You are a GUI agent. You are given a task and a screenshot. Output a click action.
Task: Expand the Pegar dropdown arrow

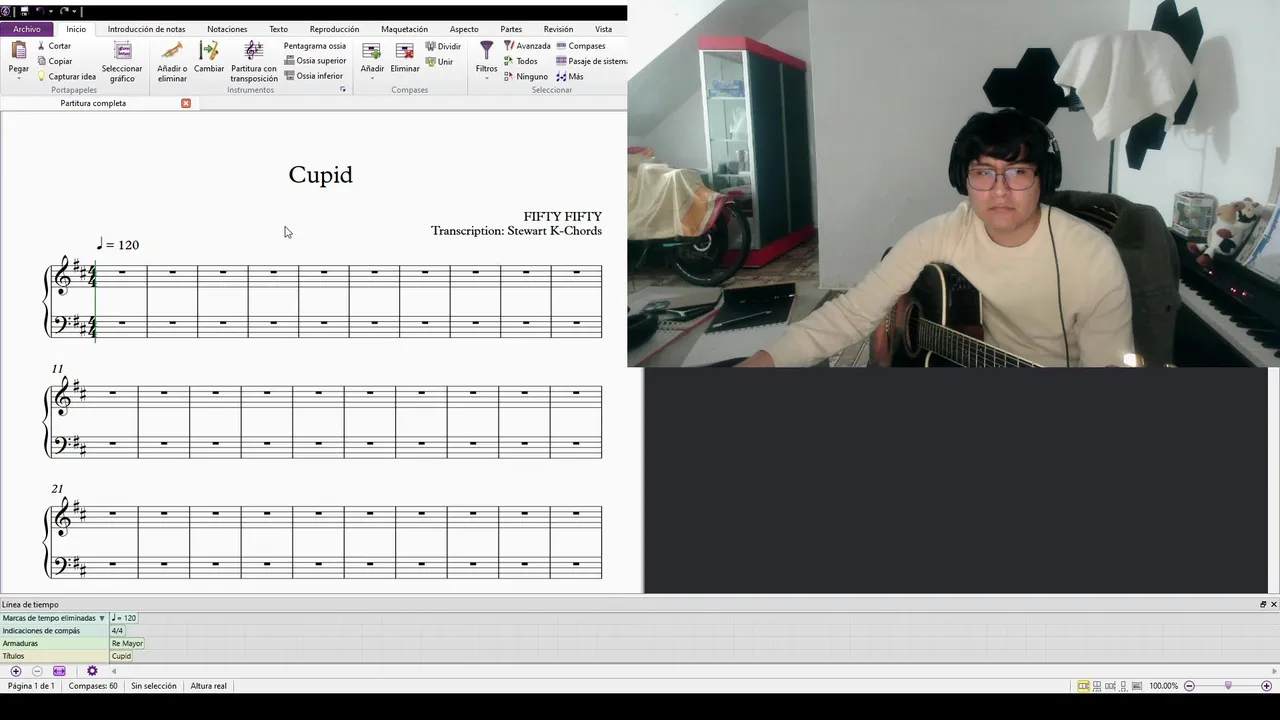click(19, 78)
